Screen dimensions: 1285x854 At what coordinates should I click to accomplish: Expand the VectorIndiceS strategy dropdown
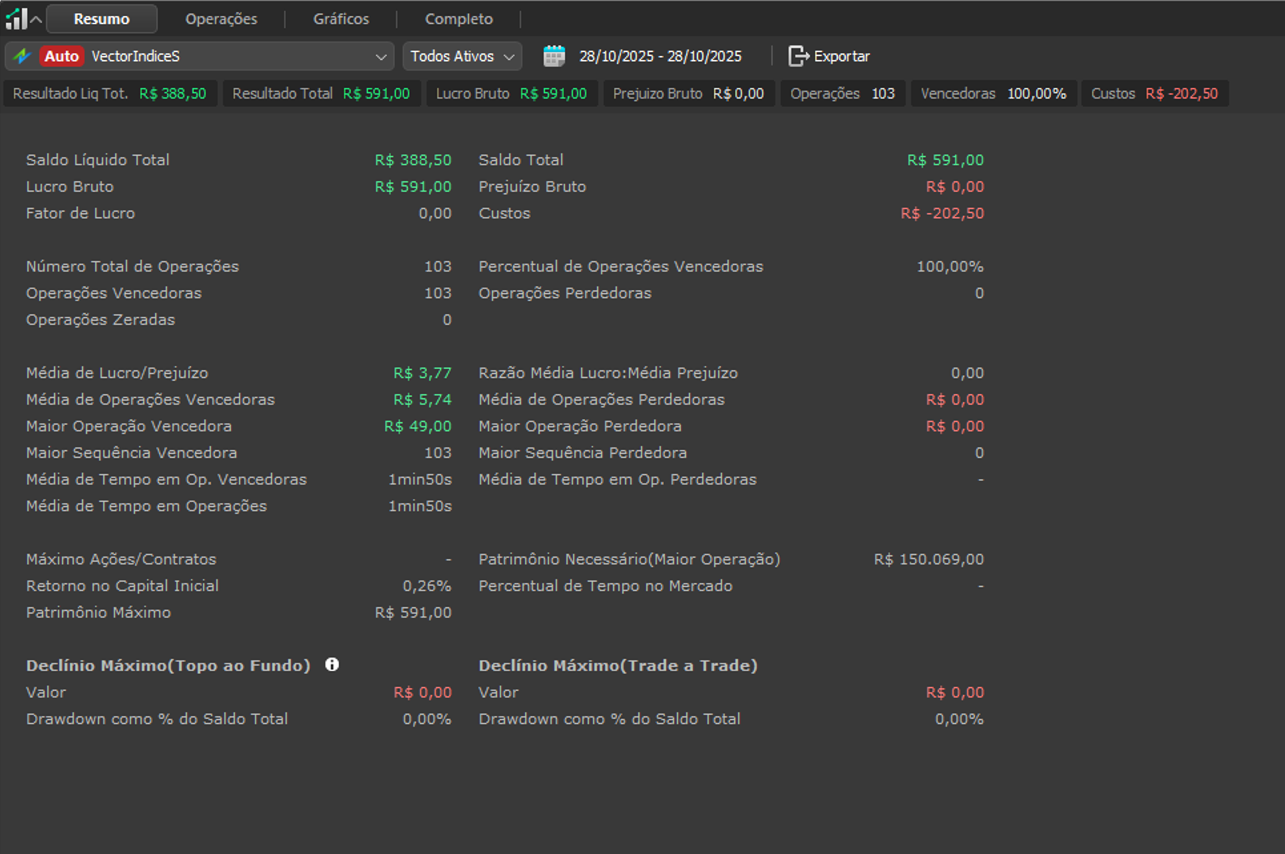coord(380,56)
